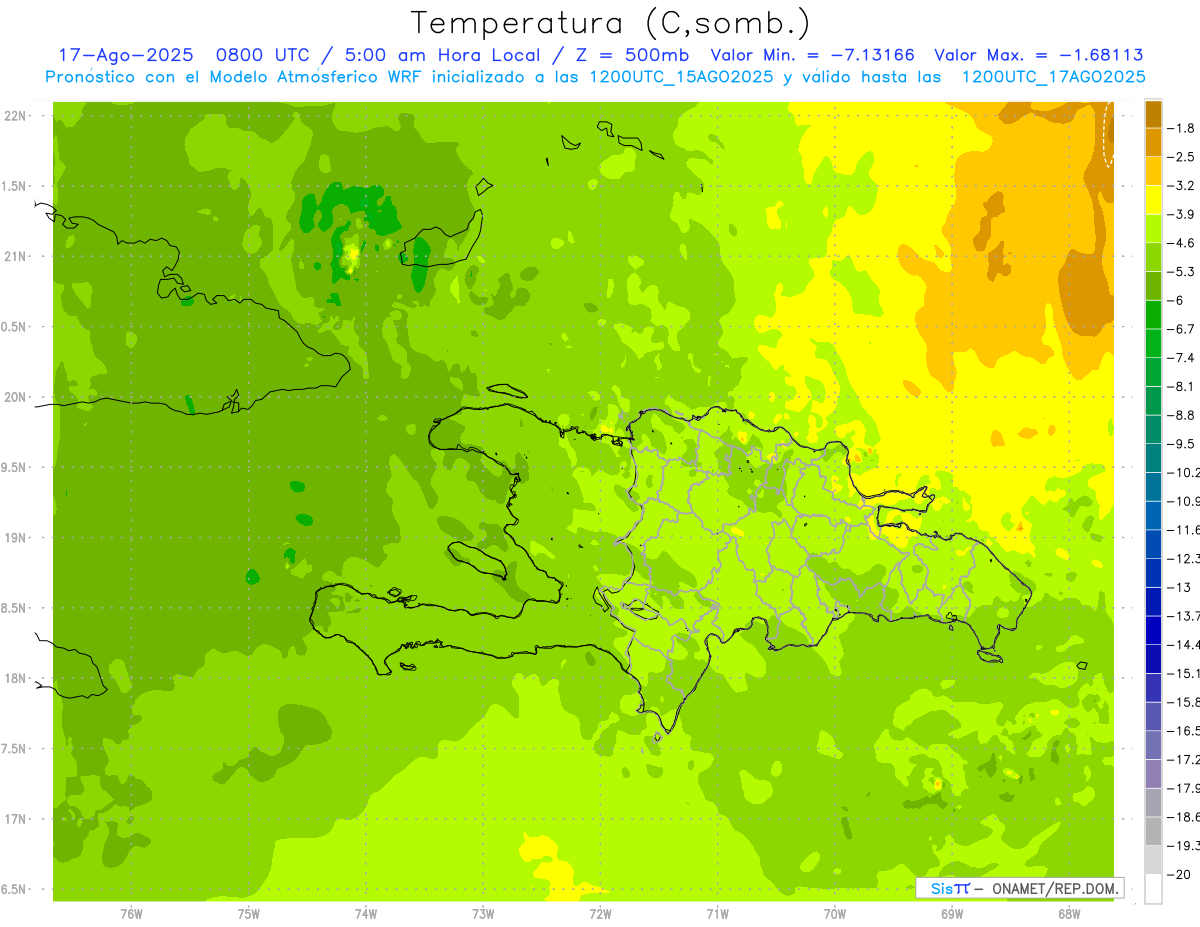1200x927 pixels.
Task: Click the '-7.4' colorbar value
Action: (1183, 358)
